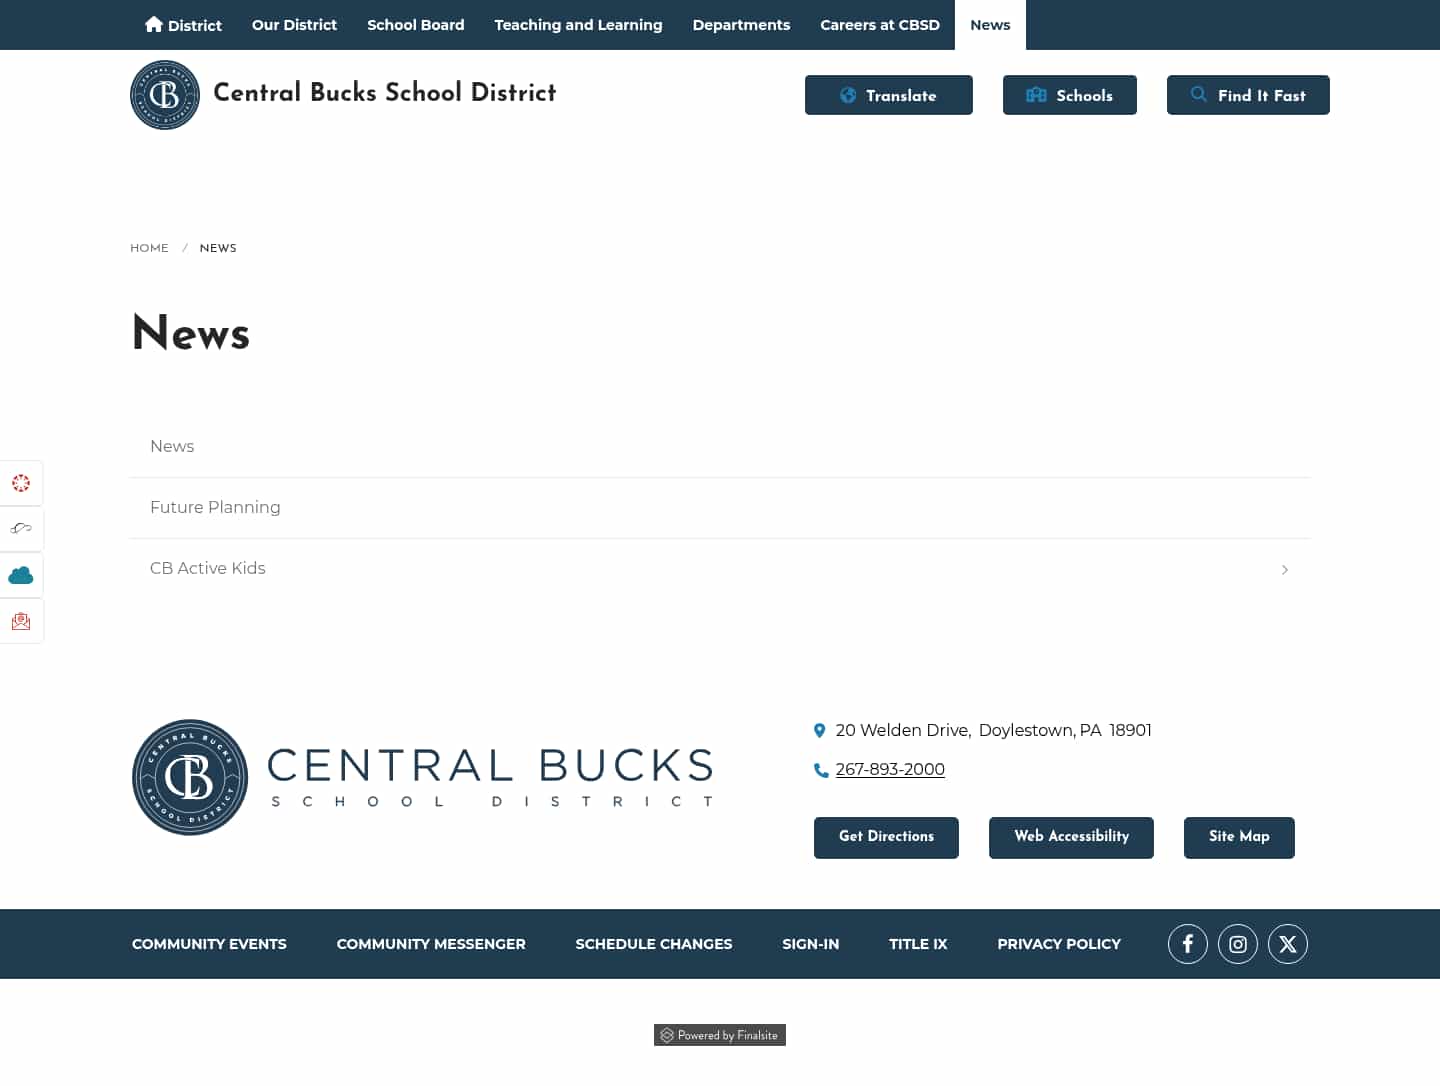Expand the CB Active Kids section

click(1284, 569)
